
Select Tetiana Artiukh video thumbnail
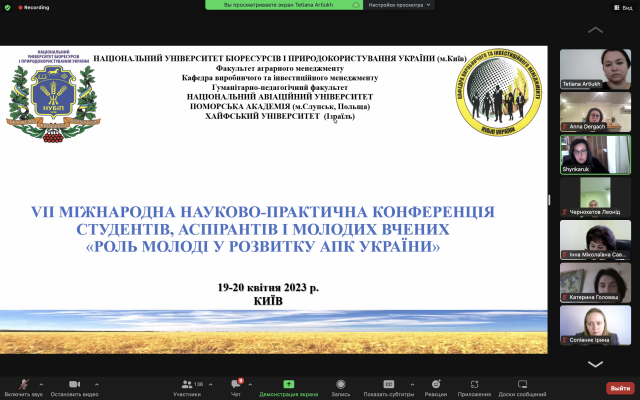click(595, 69)
